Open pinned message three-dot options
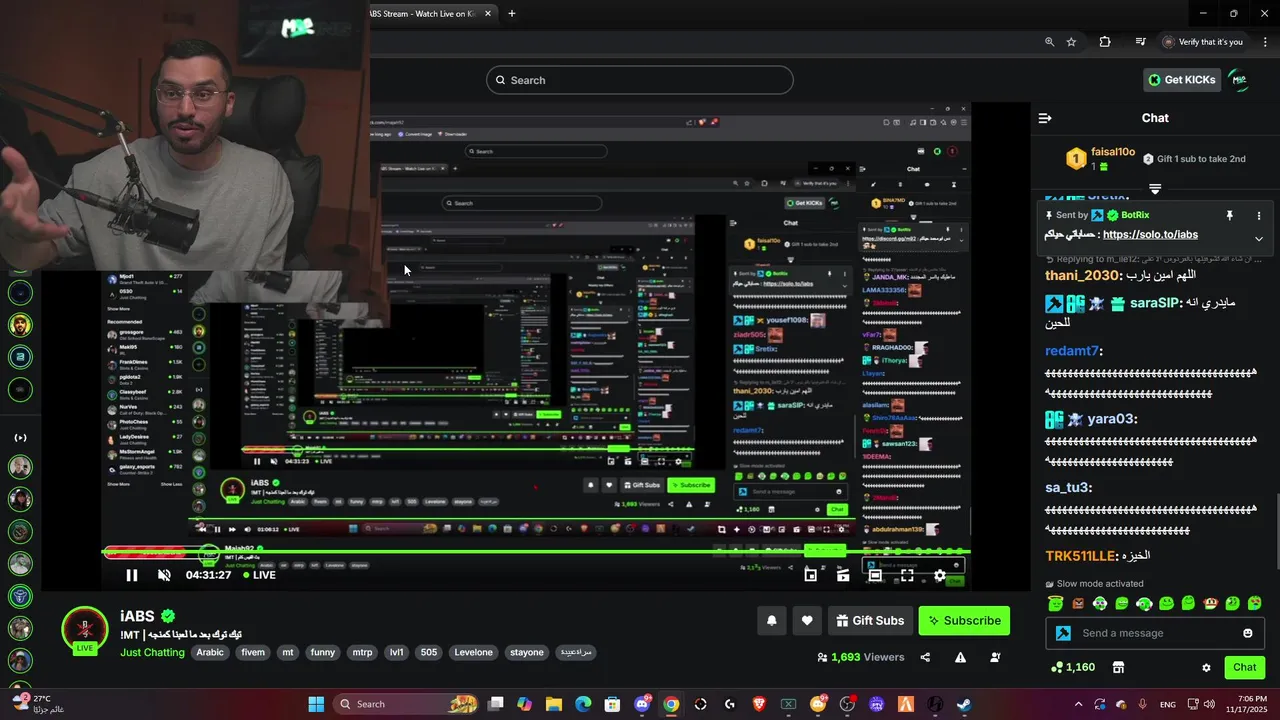Image resolution: width=1280 pixels, height=720 pixels. 1259,215
